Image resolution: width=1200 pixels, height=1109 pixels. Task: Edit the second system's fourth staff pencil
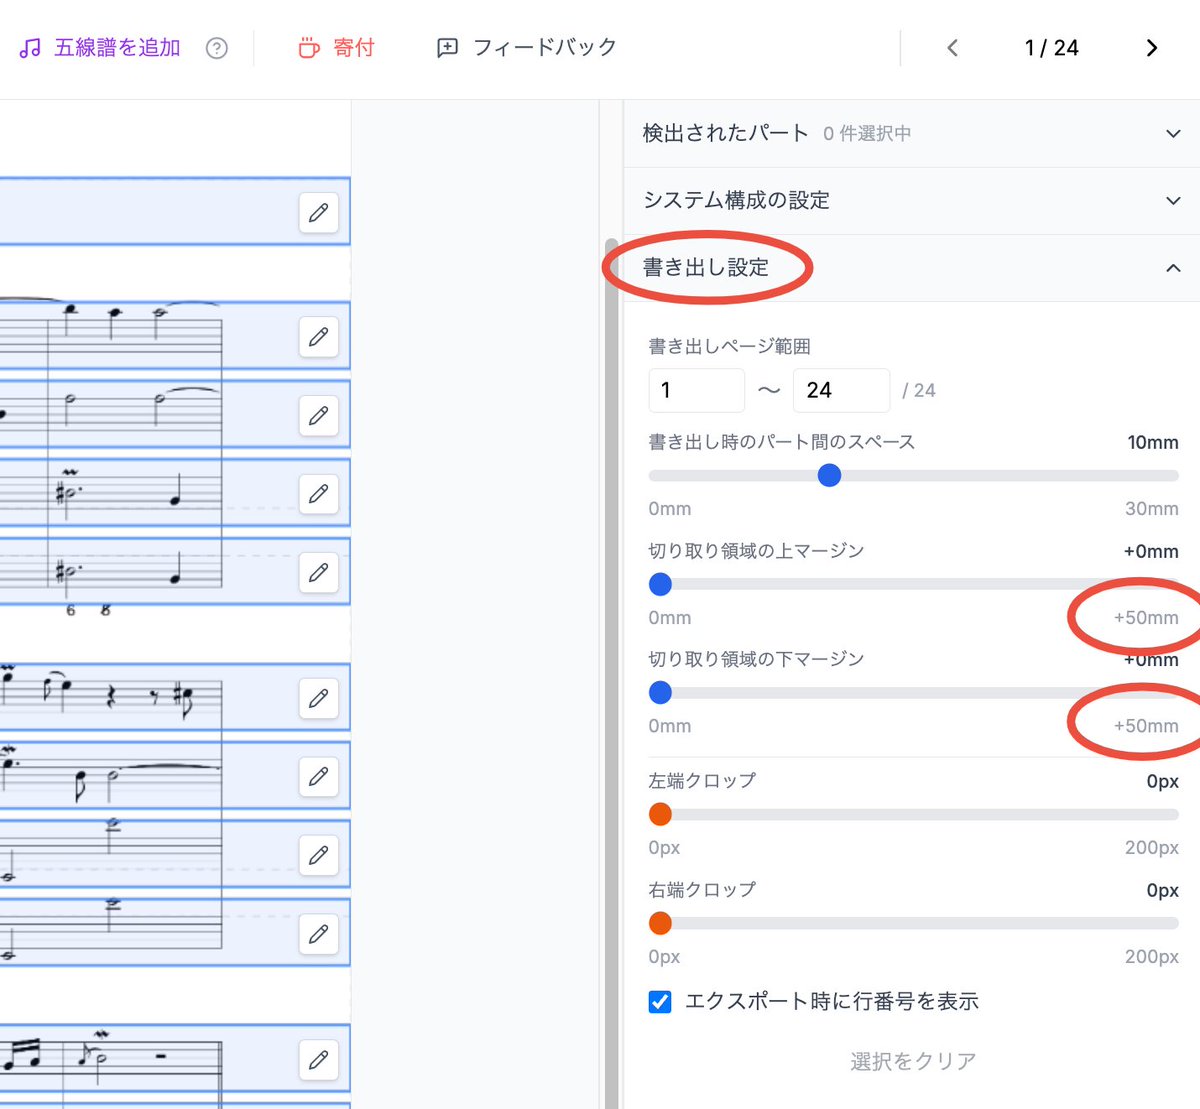pos(318,933)
